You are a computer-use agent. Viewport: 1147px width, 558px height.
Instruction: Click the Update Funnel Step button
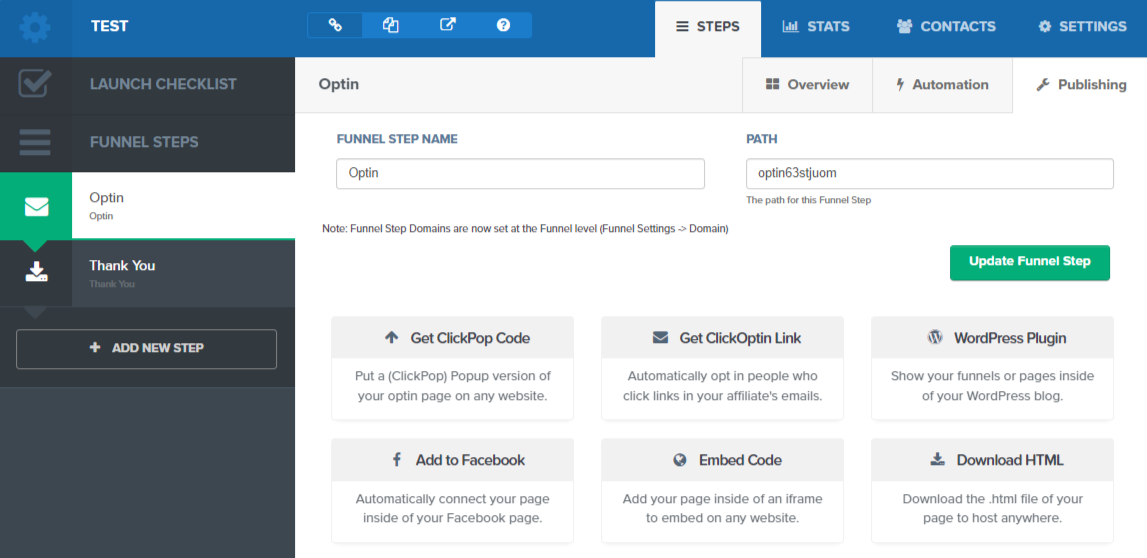click(1030, 263)
